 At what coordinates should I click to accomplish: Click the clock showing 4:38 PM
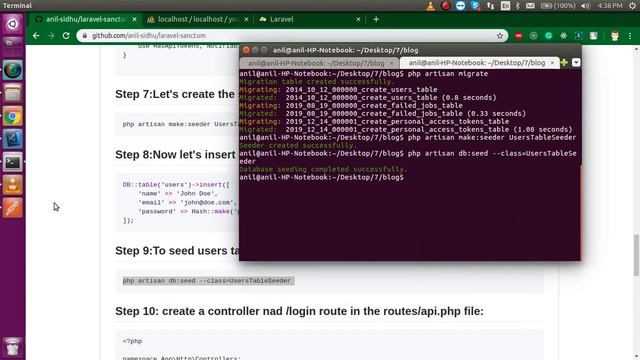(610, 6)
